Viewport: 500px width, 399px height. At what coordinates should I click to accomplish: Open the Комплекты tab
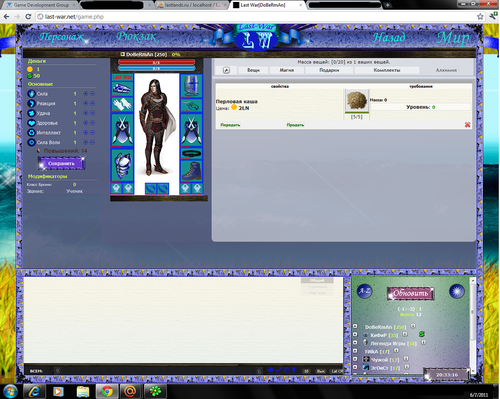tap(387, 70)
